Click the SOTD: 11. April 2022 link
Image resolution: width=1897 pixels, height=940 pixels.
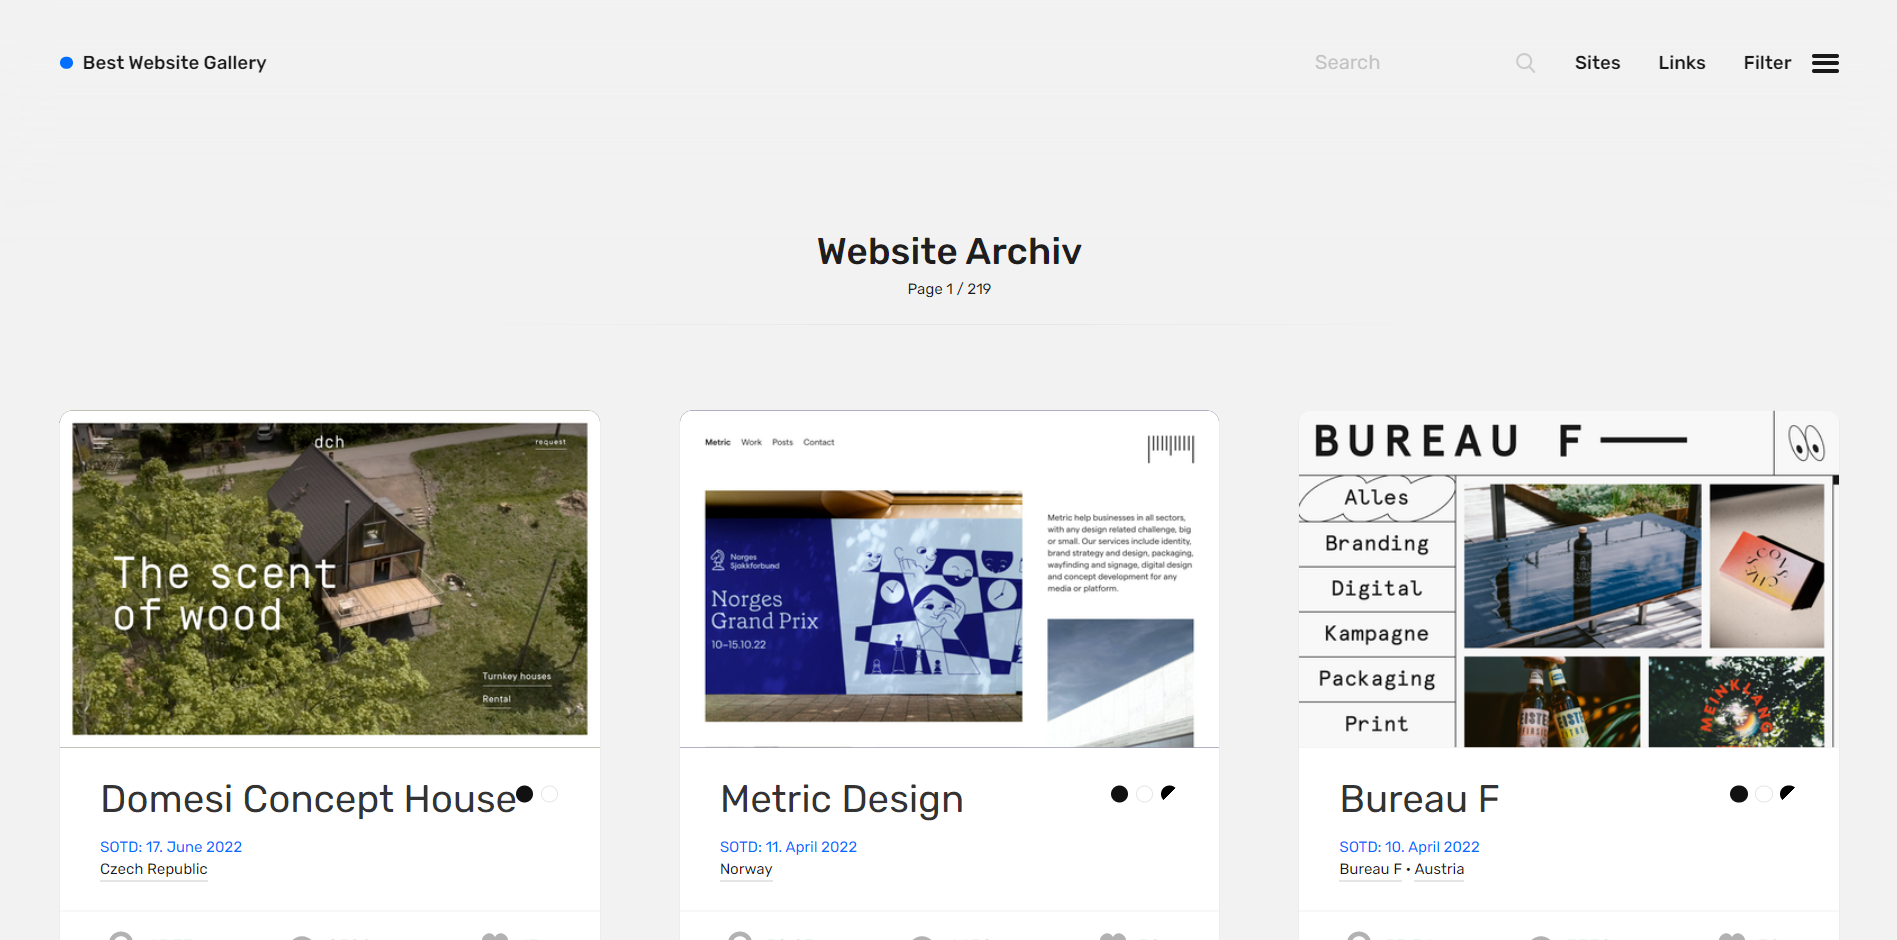pos(788,847)
